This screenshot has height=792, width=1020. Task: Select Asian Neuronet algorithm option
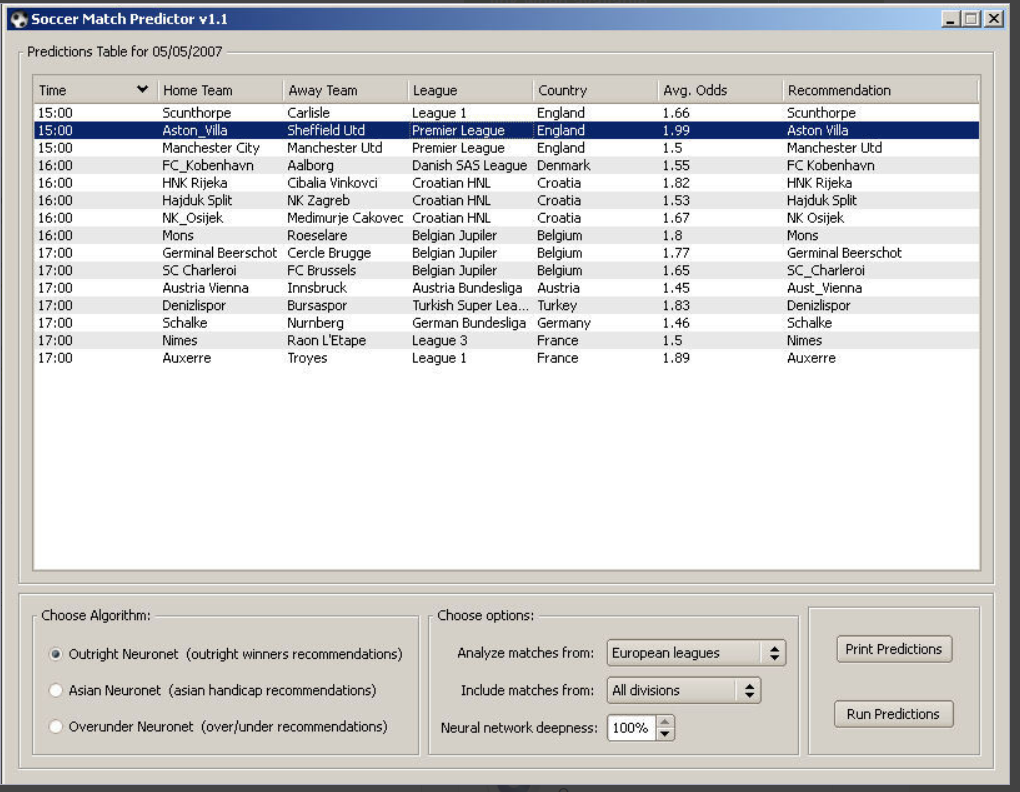click(x=56, y=690)
